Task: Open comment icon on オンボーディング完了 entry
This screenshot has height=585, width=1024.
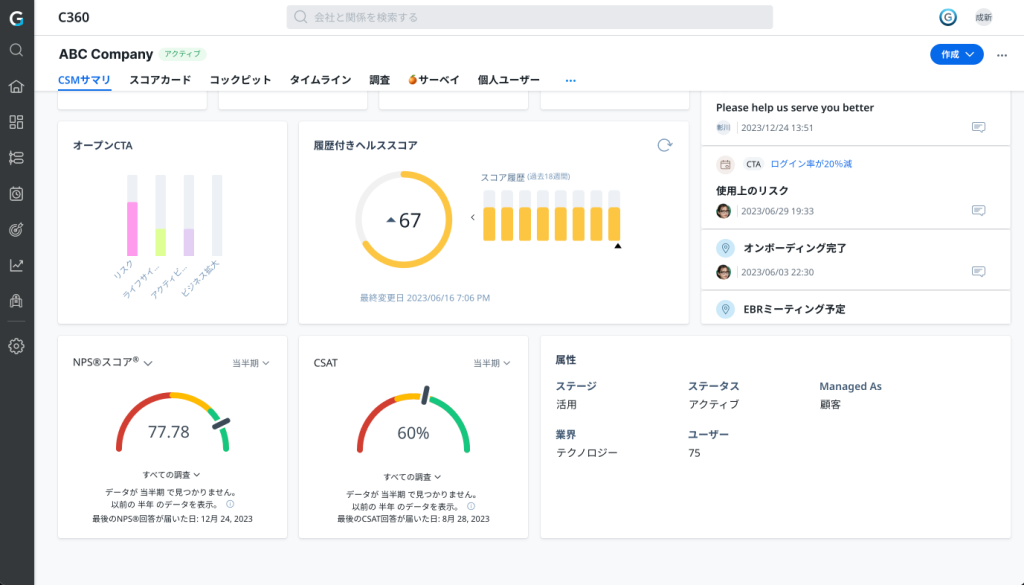Action: pos(978,272)
